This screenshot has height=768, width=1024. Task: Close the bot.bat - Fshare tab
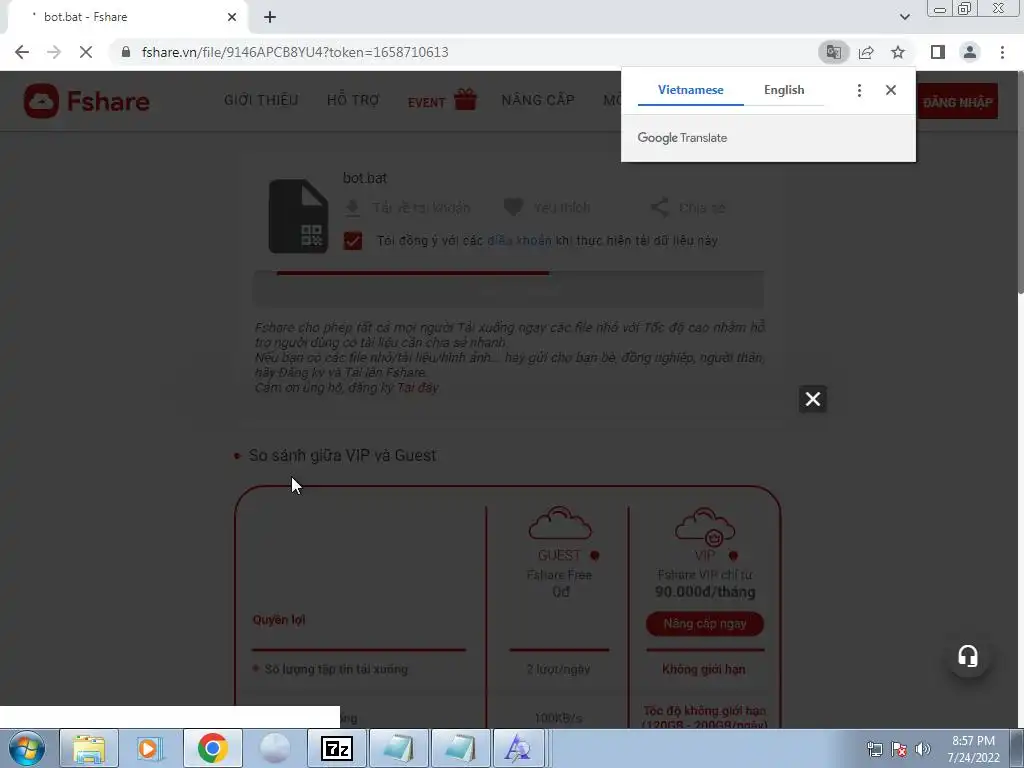coord(232,17)
